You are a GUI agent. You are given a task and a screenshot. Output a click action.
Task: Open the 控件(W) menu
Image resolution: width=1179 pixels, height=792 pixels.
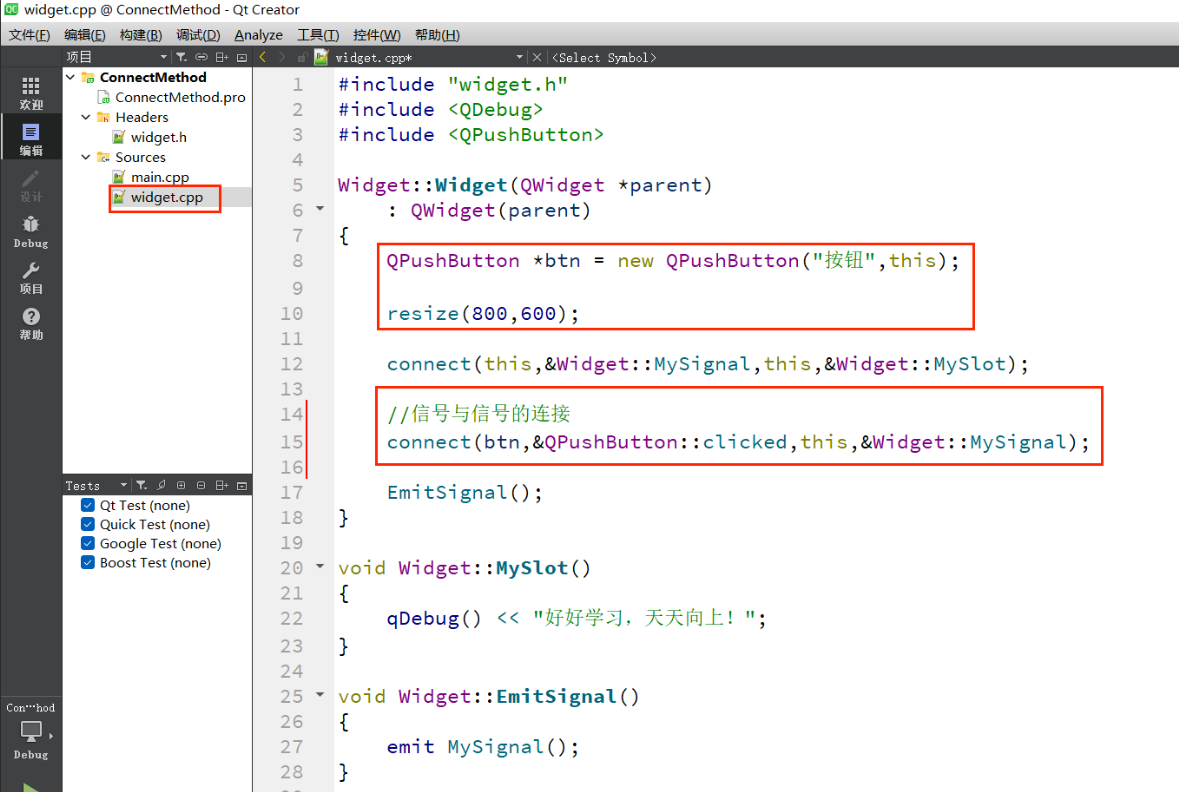coord(377,35)
